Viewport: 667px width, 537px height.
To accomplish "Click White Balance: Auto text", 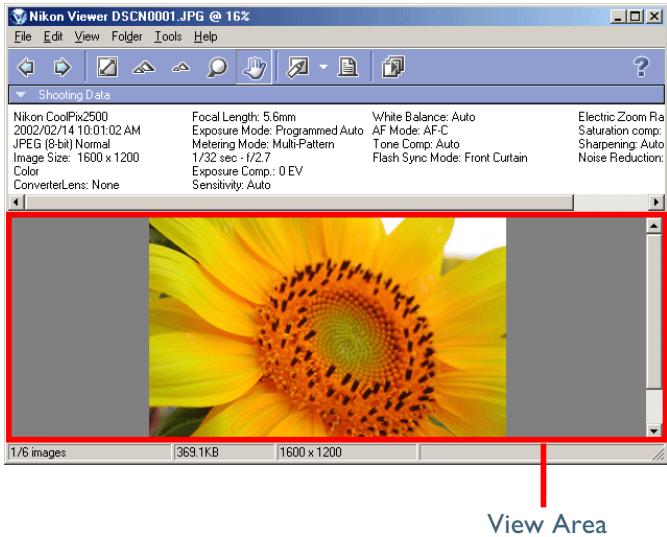I will [x=424, y=117].
